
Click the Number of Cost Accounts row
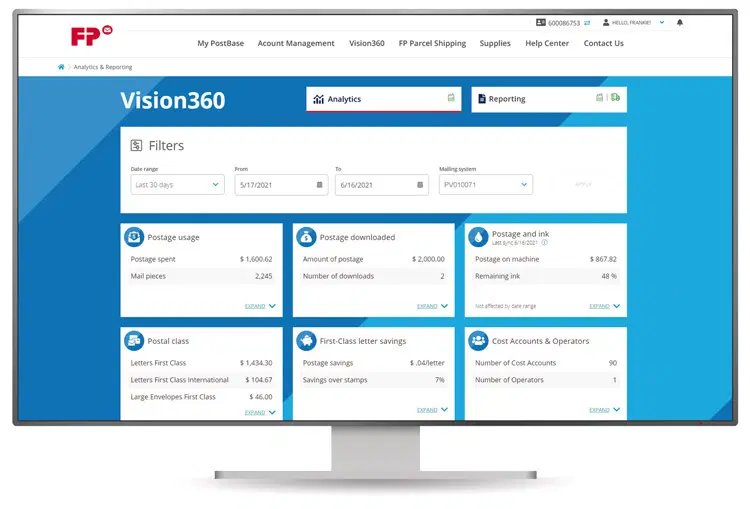coord(546,363)
